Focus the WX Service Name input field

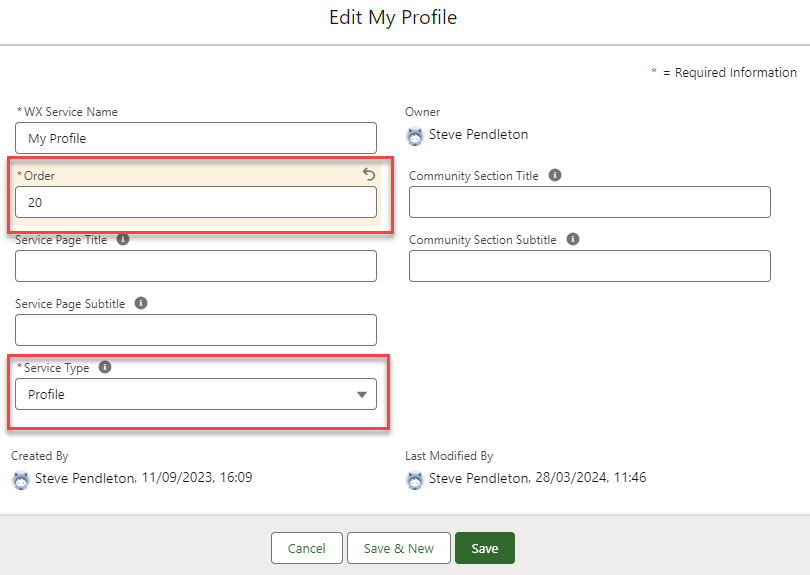pyautogui.click(x=196, y=138)
